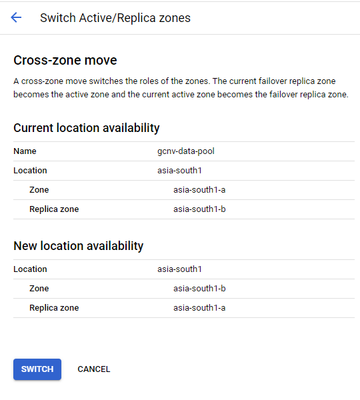360x400 pixels.
Task: Click the Current location availability heading
Action: coord(86,128)
